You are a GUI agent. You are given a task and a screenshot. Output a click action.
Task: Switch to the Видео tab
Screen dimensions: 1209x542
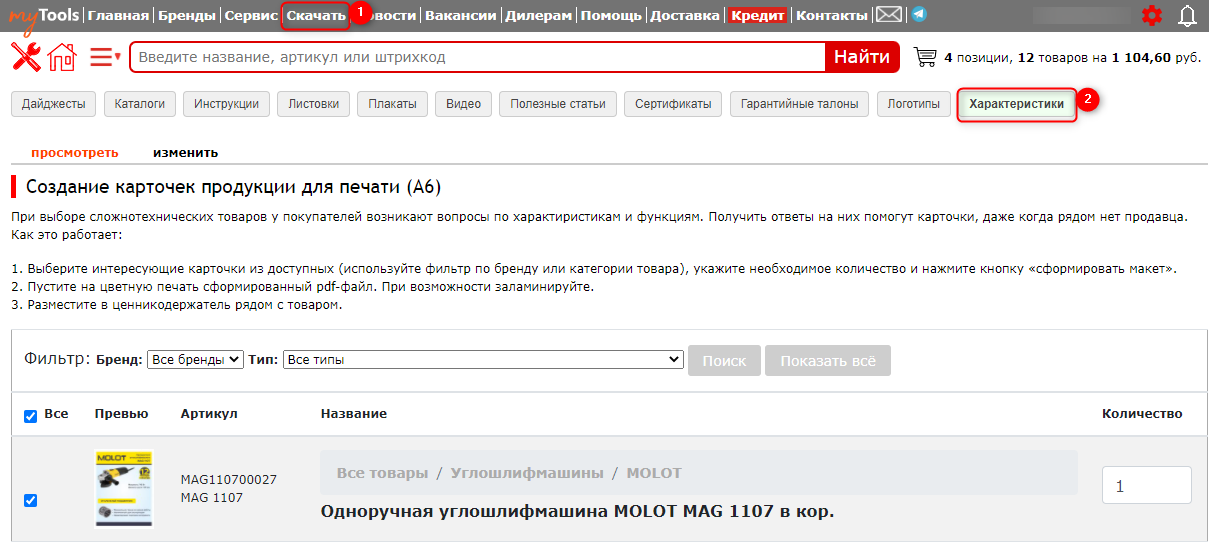tap(464, 104)
